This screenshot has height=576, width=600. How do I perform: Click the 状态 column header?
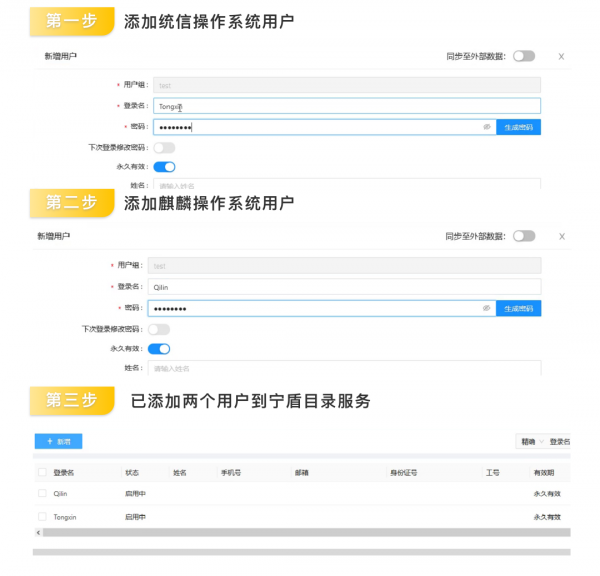132,473
